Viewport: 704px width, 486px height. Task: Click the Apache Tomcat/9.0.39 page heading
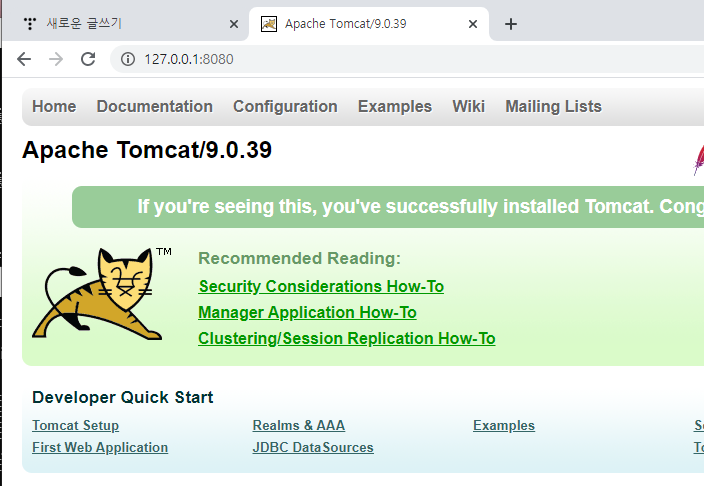(147, 150)
